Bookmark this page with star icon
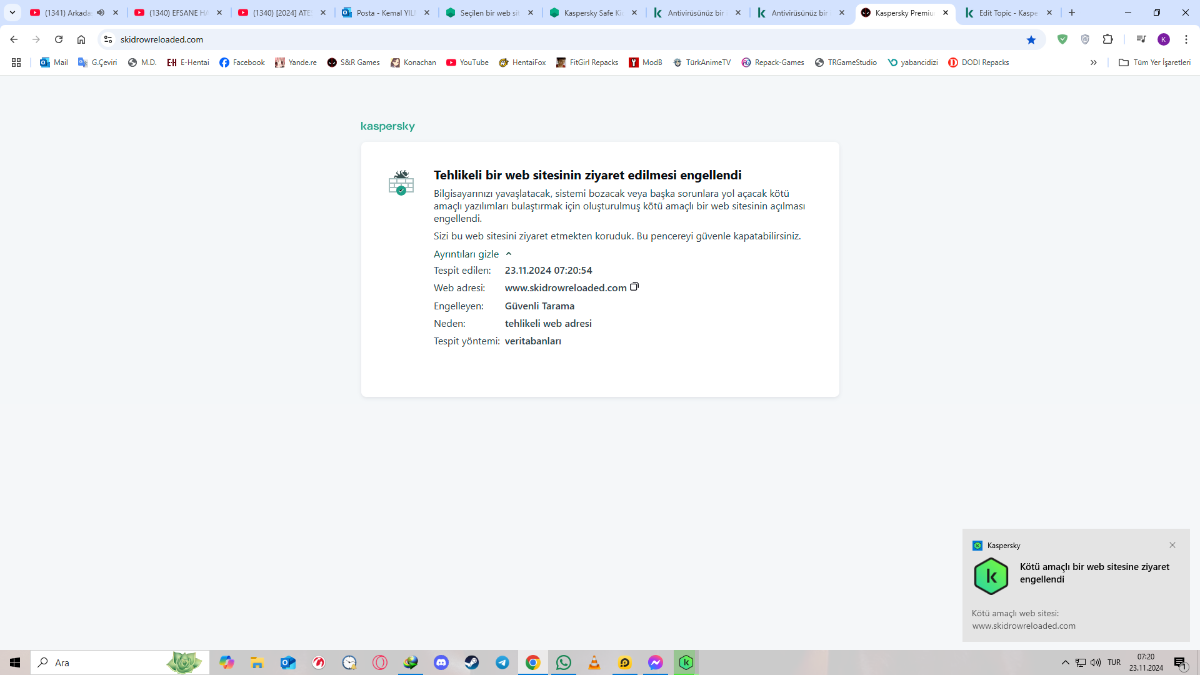This screenshot has height=675, width=1200. point(1031,39)
